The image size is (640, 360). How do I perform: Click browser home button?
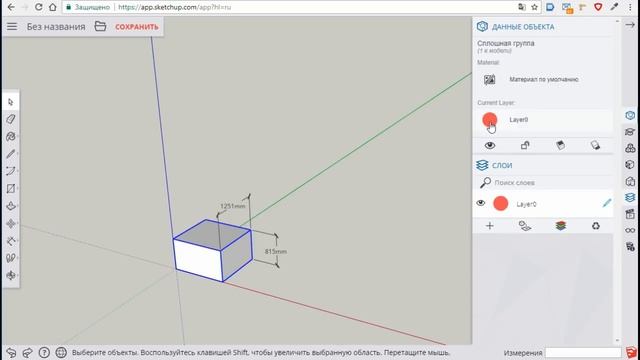pyautogui.click(x=53, y=7)
